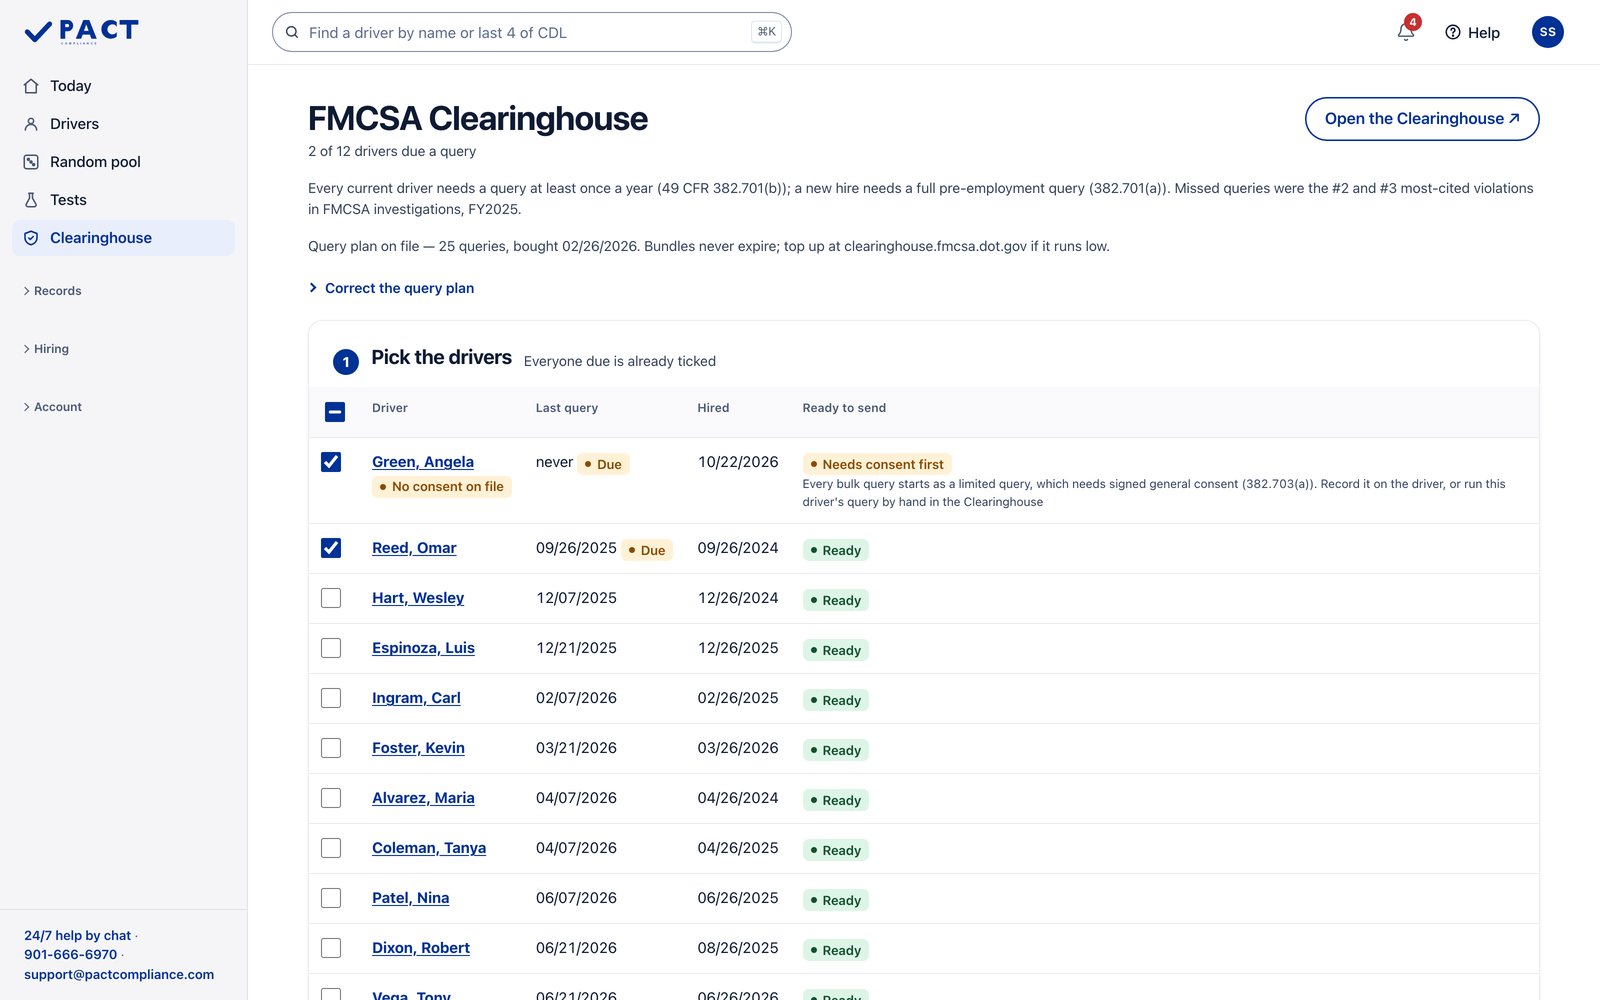The height and width of the screenshot is (1000, 1600).
Task: Click the Last query column header
Action: pos(567,408)
